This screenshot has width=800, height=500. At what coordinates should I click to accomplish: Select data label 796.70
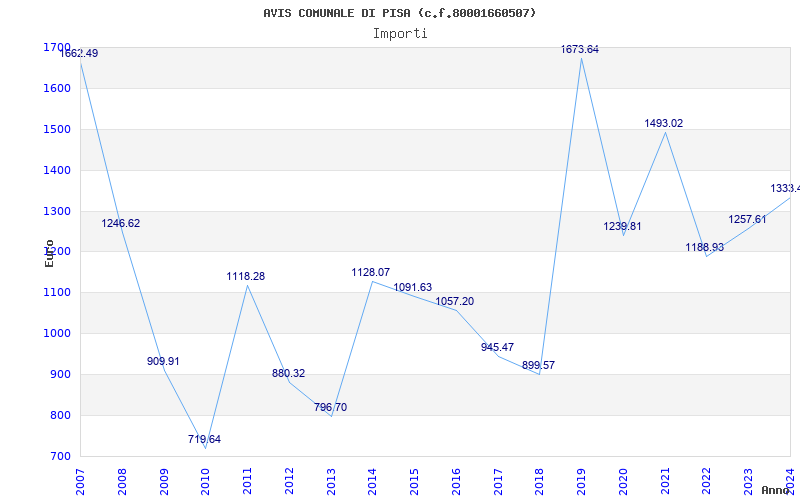click(x=331, y=407)
